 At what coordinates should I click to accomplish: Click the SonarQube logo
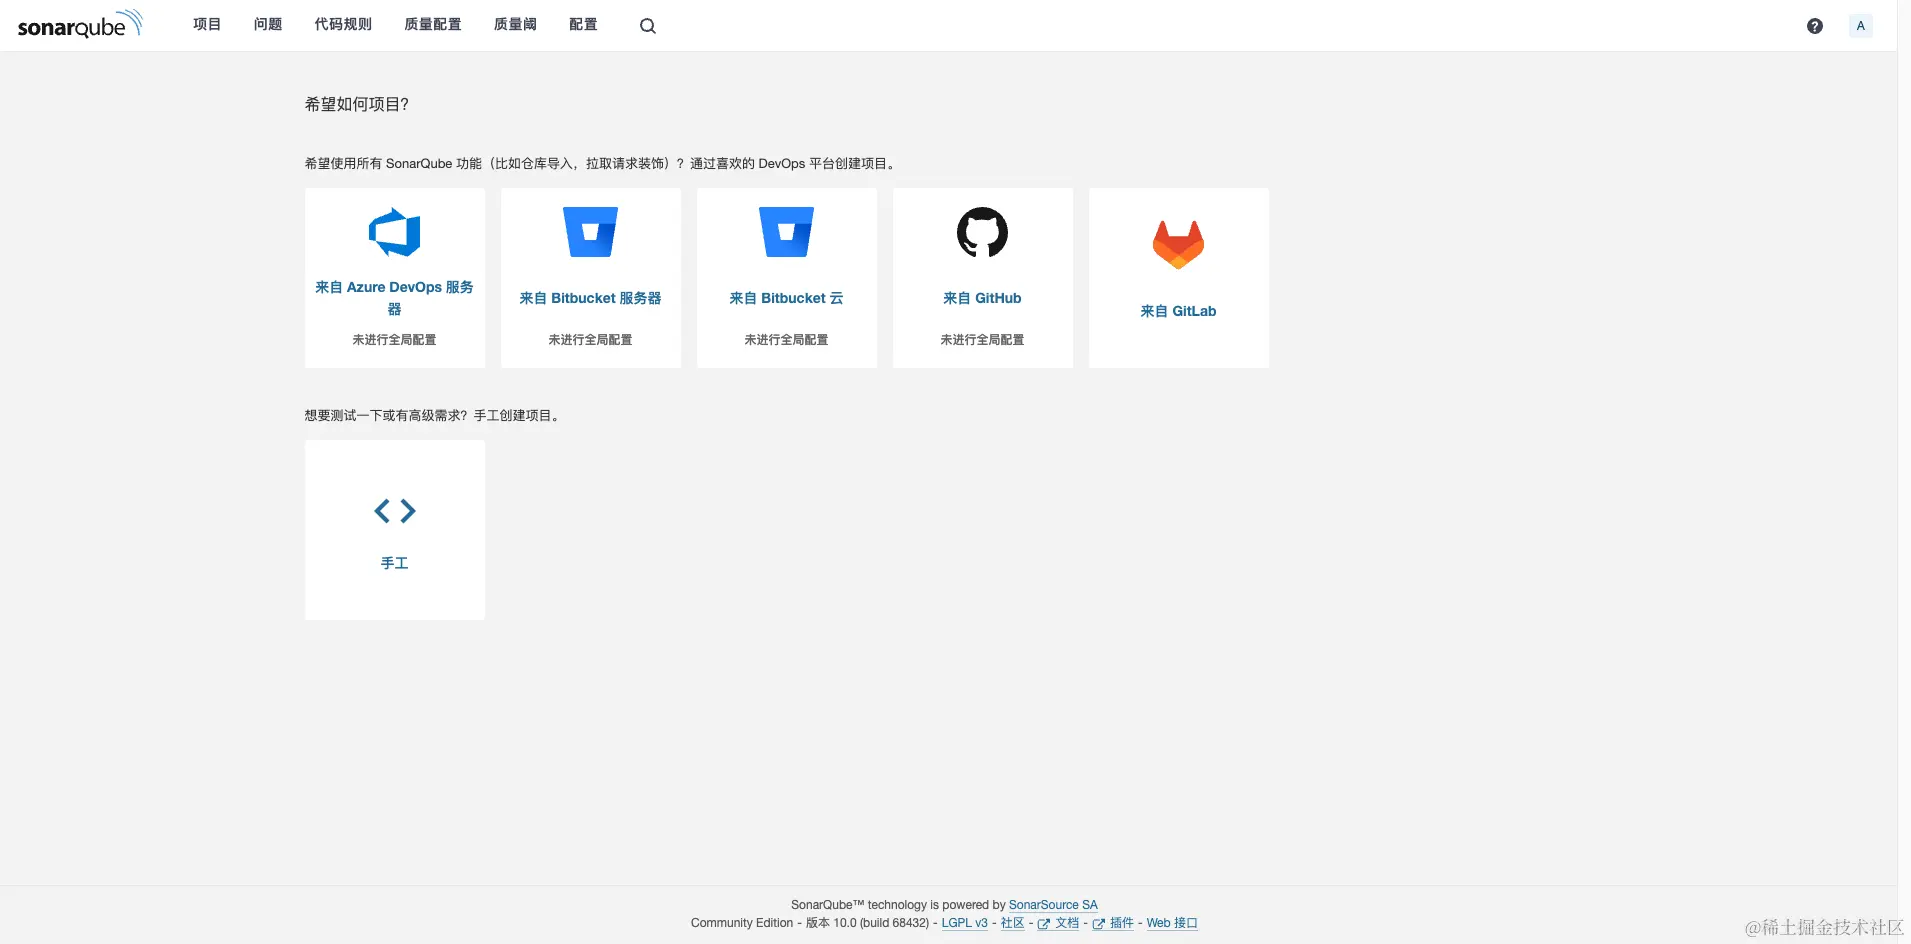pyautogui.click(x=80, y=24)
